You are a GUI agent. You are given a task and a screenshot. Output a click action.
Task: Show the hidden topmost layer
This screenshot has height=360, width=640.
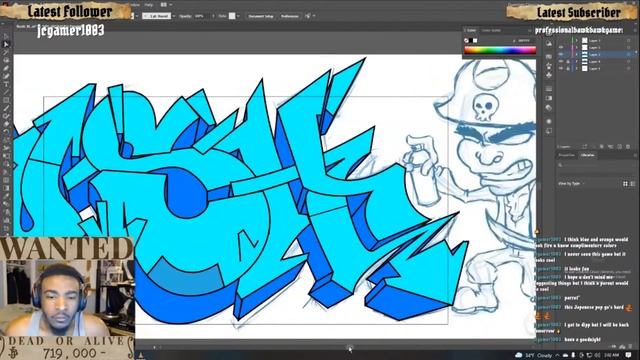tap(561, 40)
